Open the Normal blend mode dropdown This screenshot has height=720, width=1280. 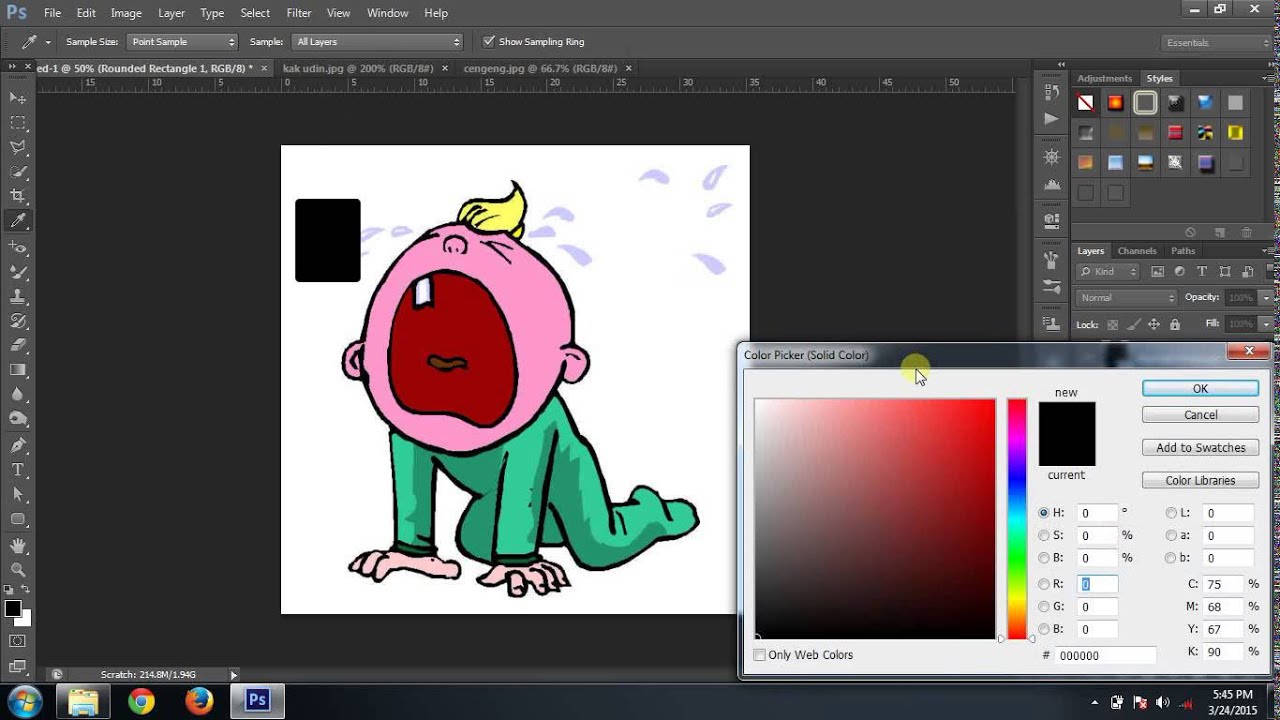click(x=1127, y=297)
